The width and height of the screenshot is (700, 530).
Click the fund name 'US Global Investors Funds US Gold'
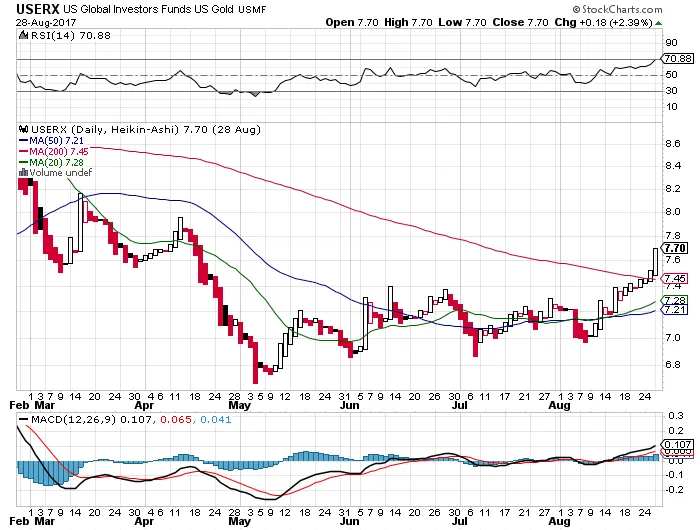148,9
